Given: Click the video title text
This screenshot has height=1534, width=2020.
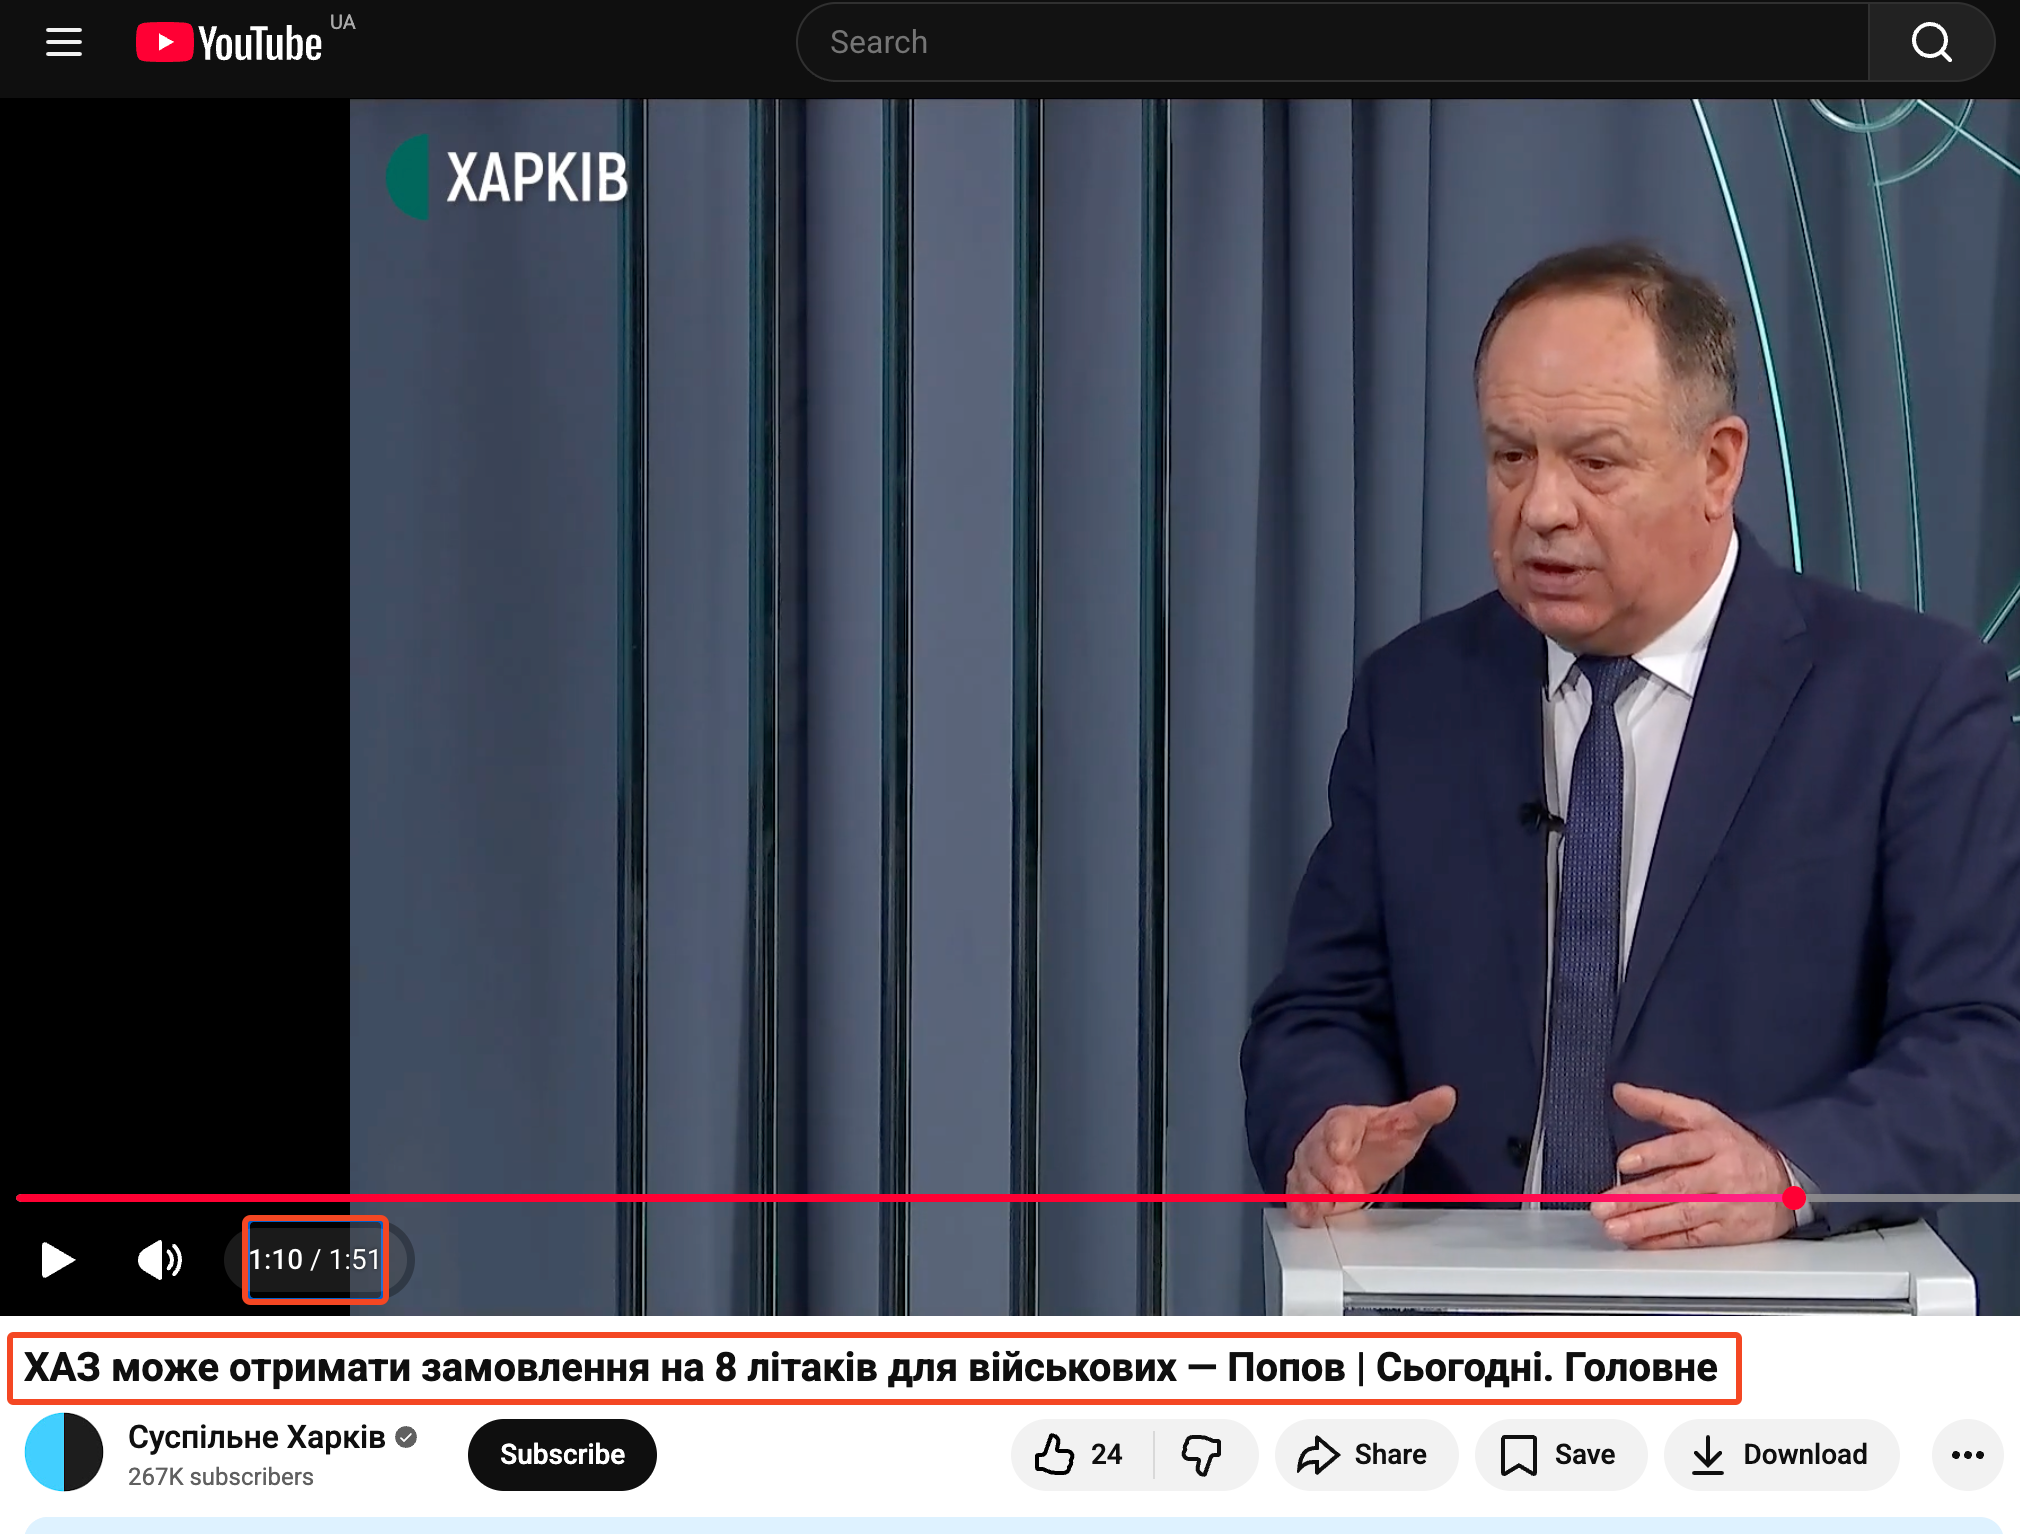Looking at the screenshot, I should [x=870, y=1368].
